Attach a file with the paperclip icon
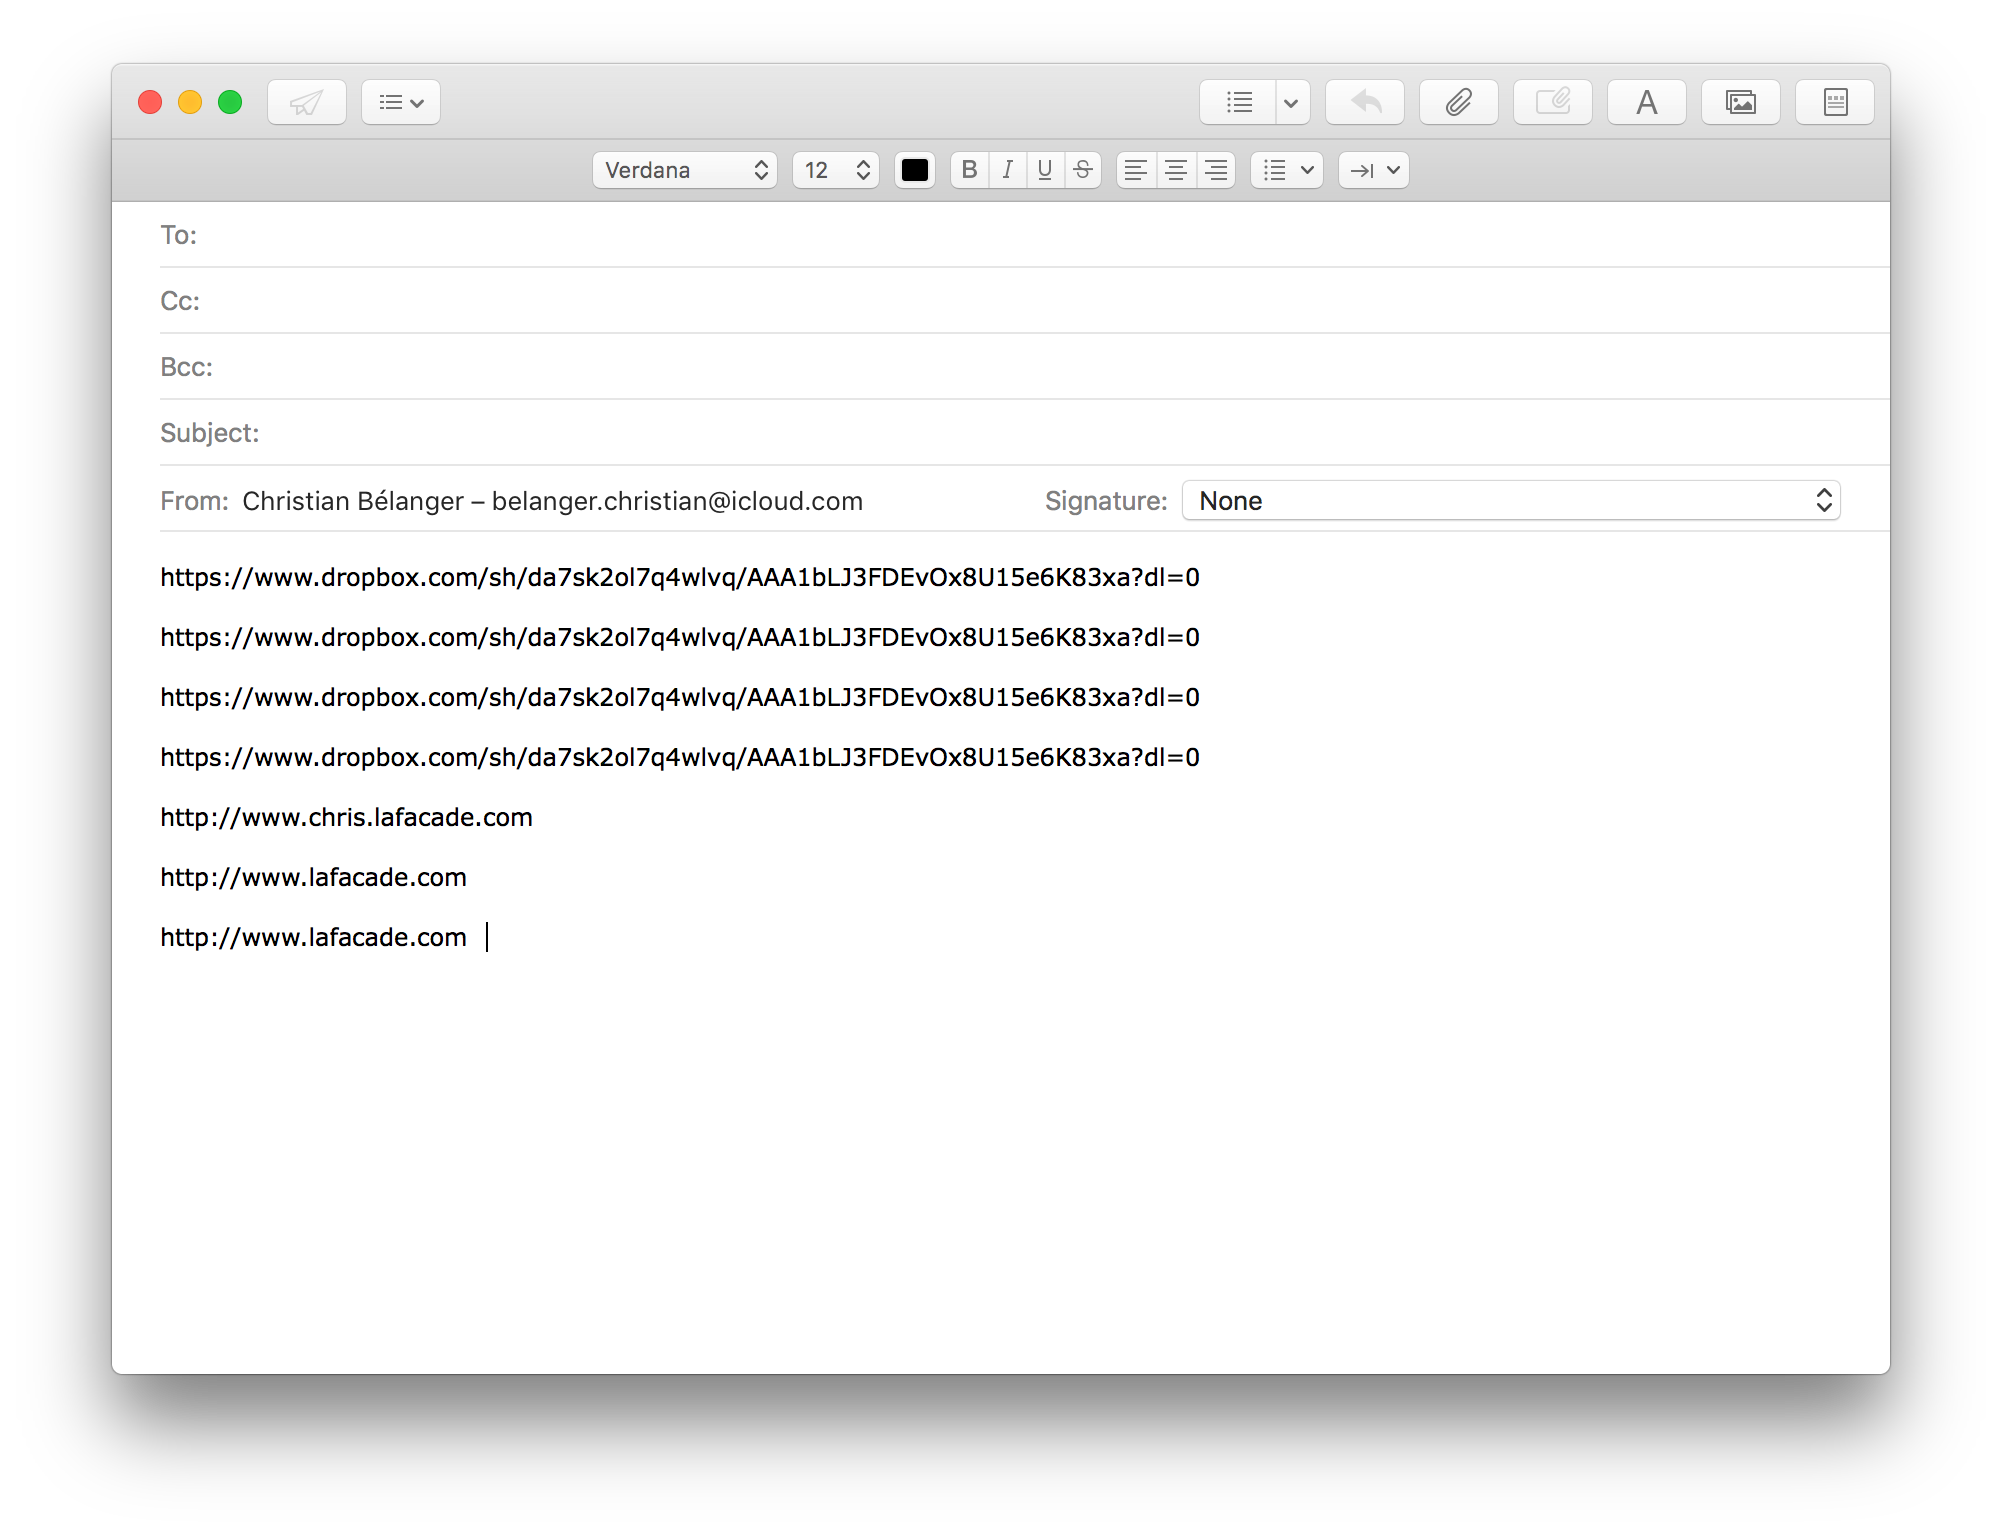 click(x=1458, y=102)
